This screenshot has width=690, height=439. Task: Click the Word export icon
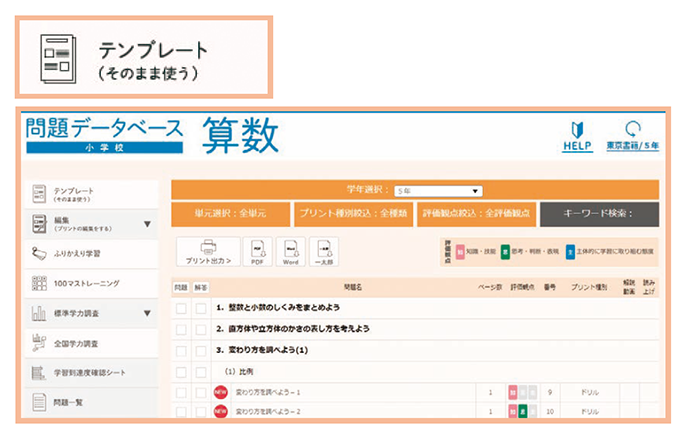(x=290, y=251)
